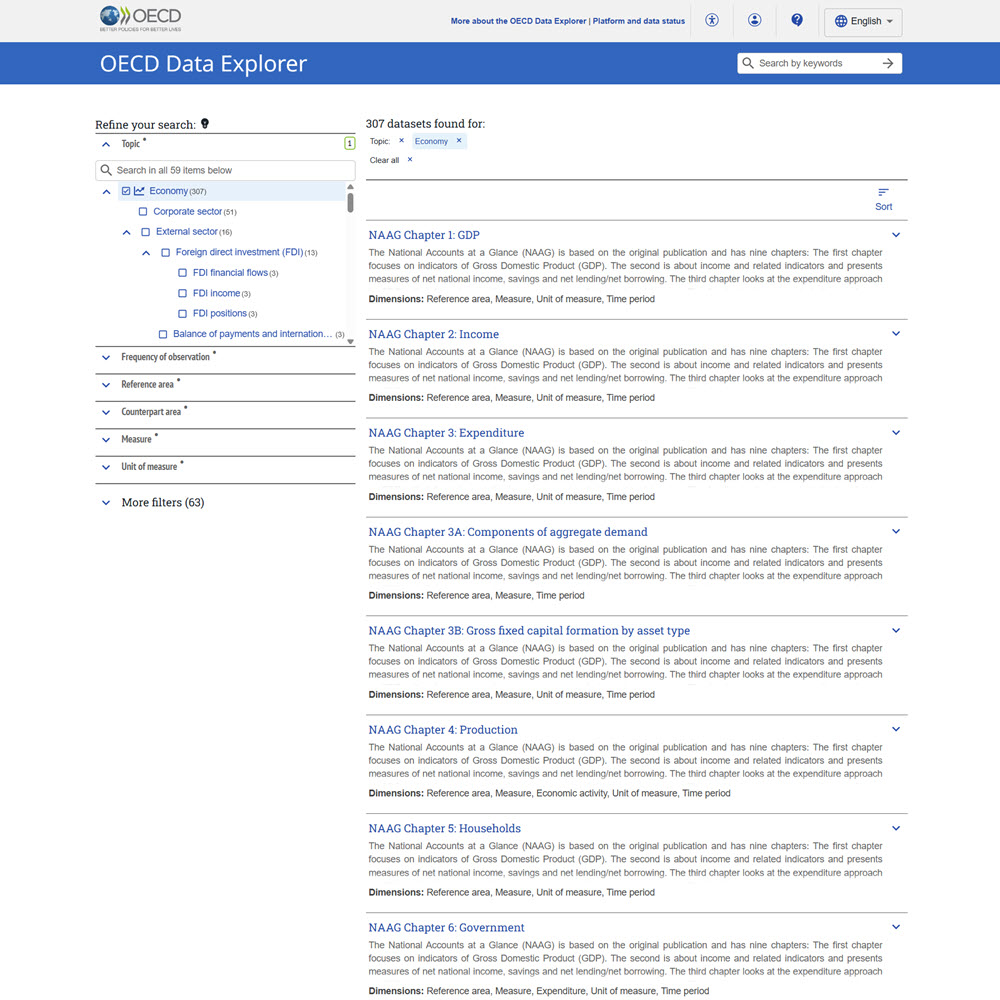Click the topic list scroll-down arrow
This screenshot has height=1000, width=1000.
click(x=350, y=342)
